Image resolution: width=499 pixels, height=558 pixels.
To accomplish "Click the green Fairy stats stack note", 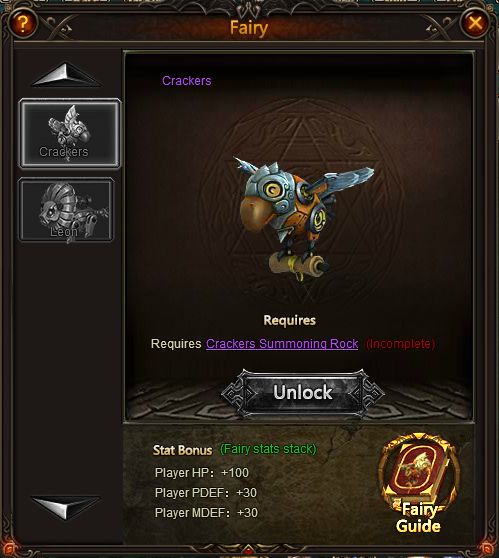I will 268,449.
